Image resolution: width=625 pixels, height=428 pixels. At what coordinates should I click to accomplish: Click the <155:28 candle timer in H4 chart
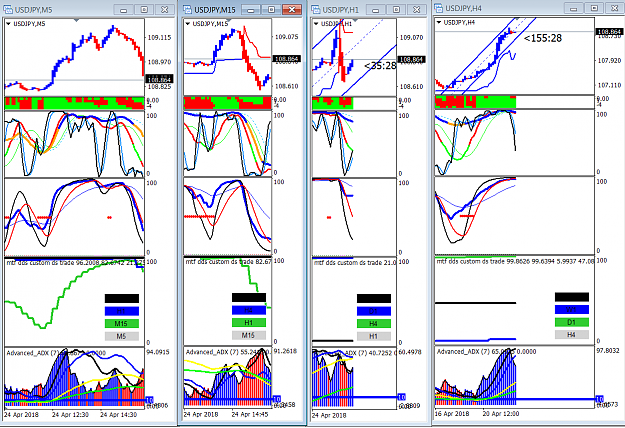pos(543,38)
